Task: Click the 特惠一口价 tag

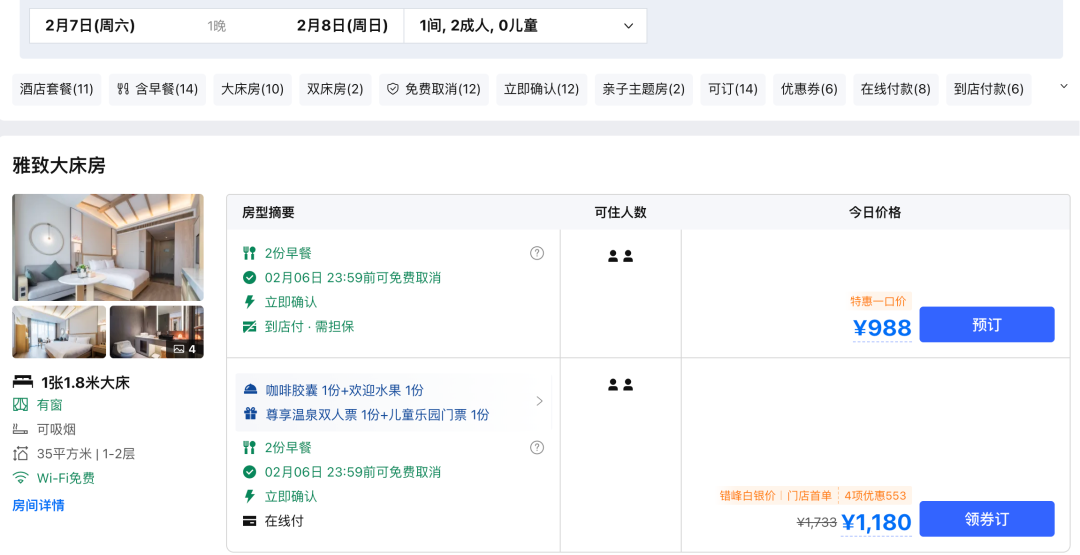Action: point(878,301)
